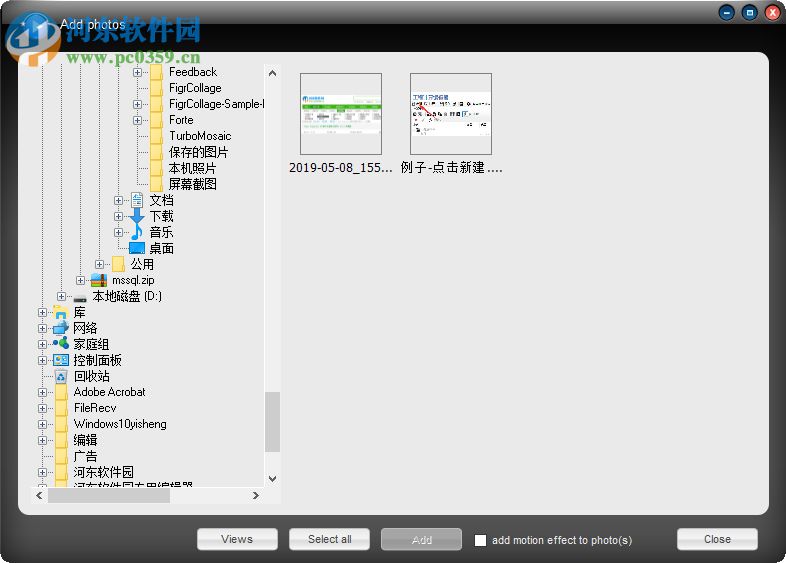The width and height of the screenshot is (786, 563).
Task: Expand the 下载 tree node
Action: point(118,217)
